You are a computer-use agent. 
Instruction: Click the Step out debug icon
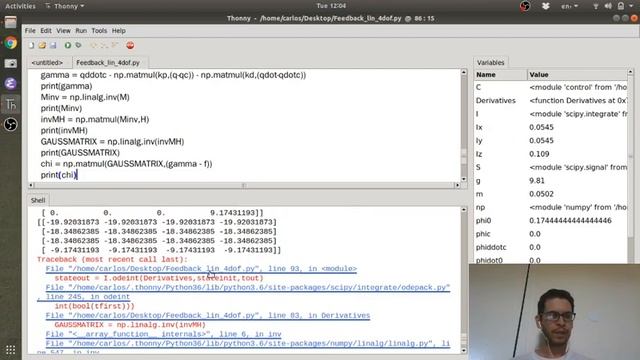(x=115, y=45)
